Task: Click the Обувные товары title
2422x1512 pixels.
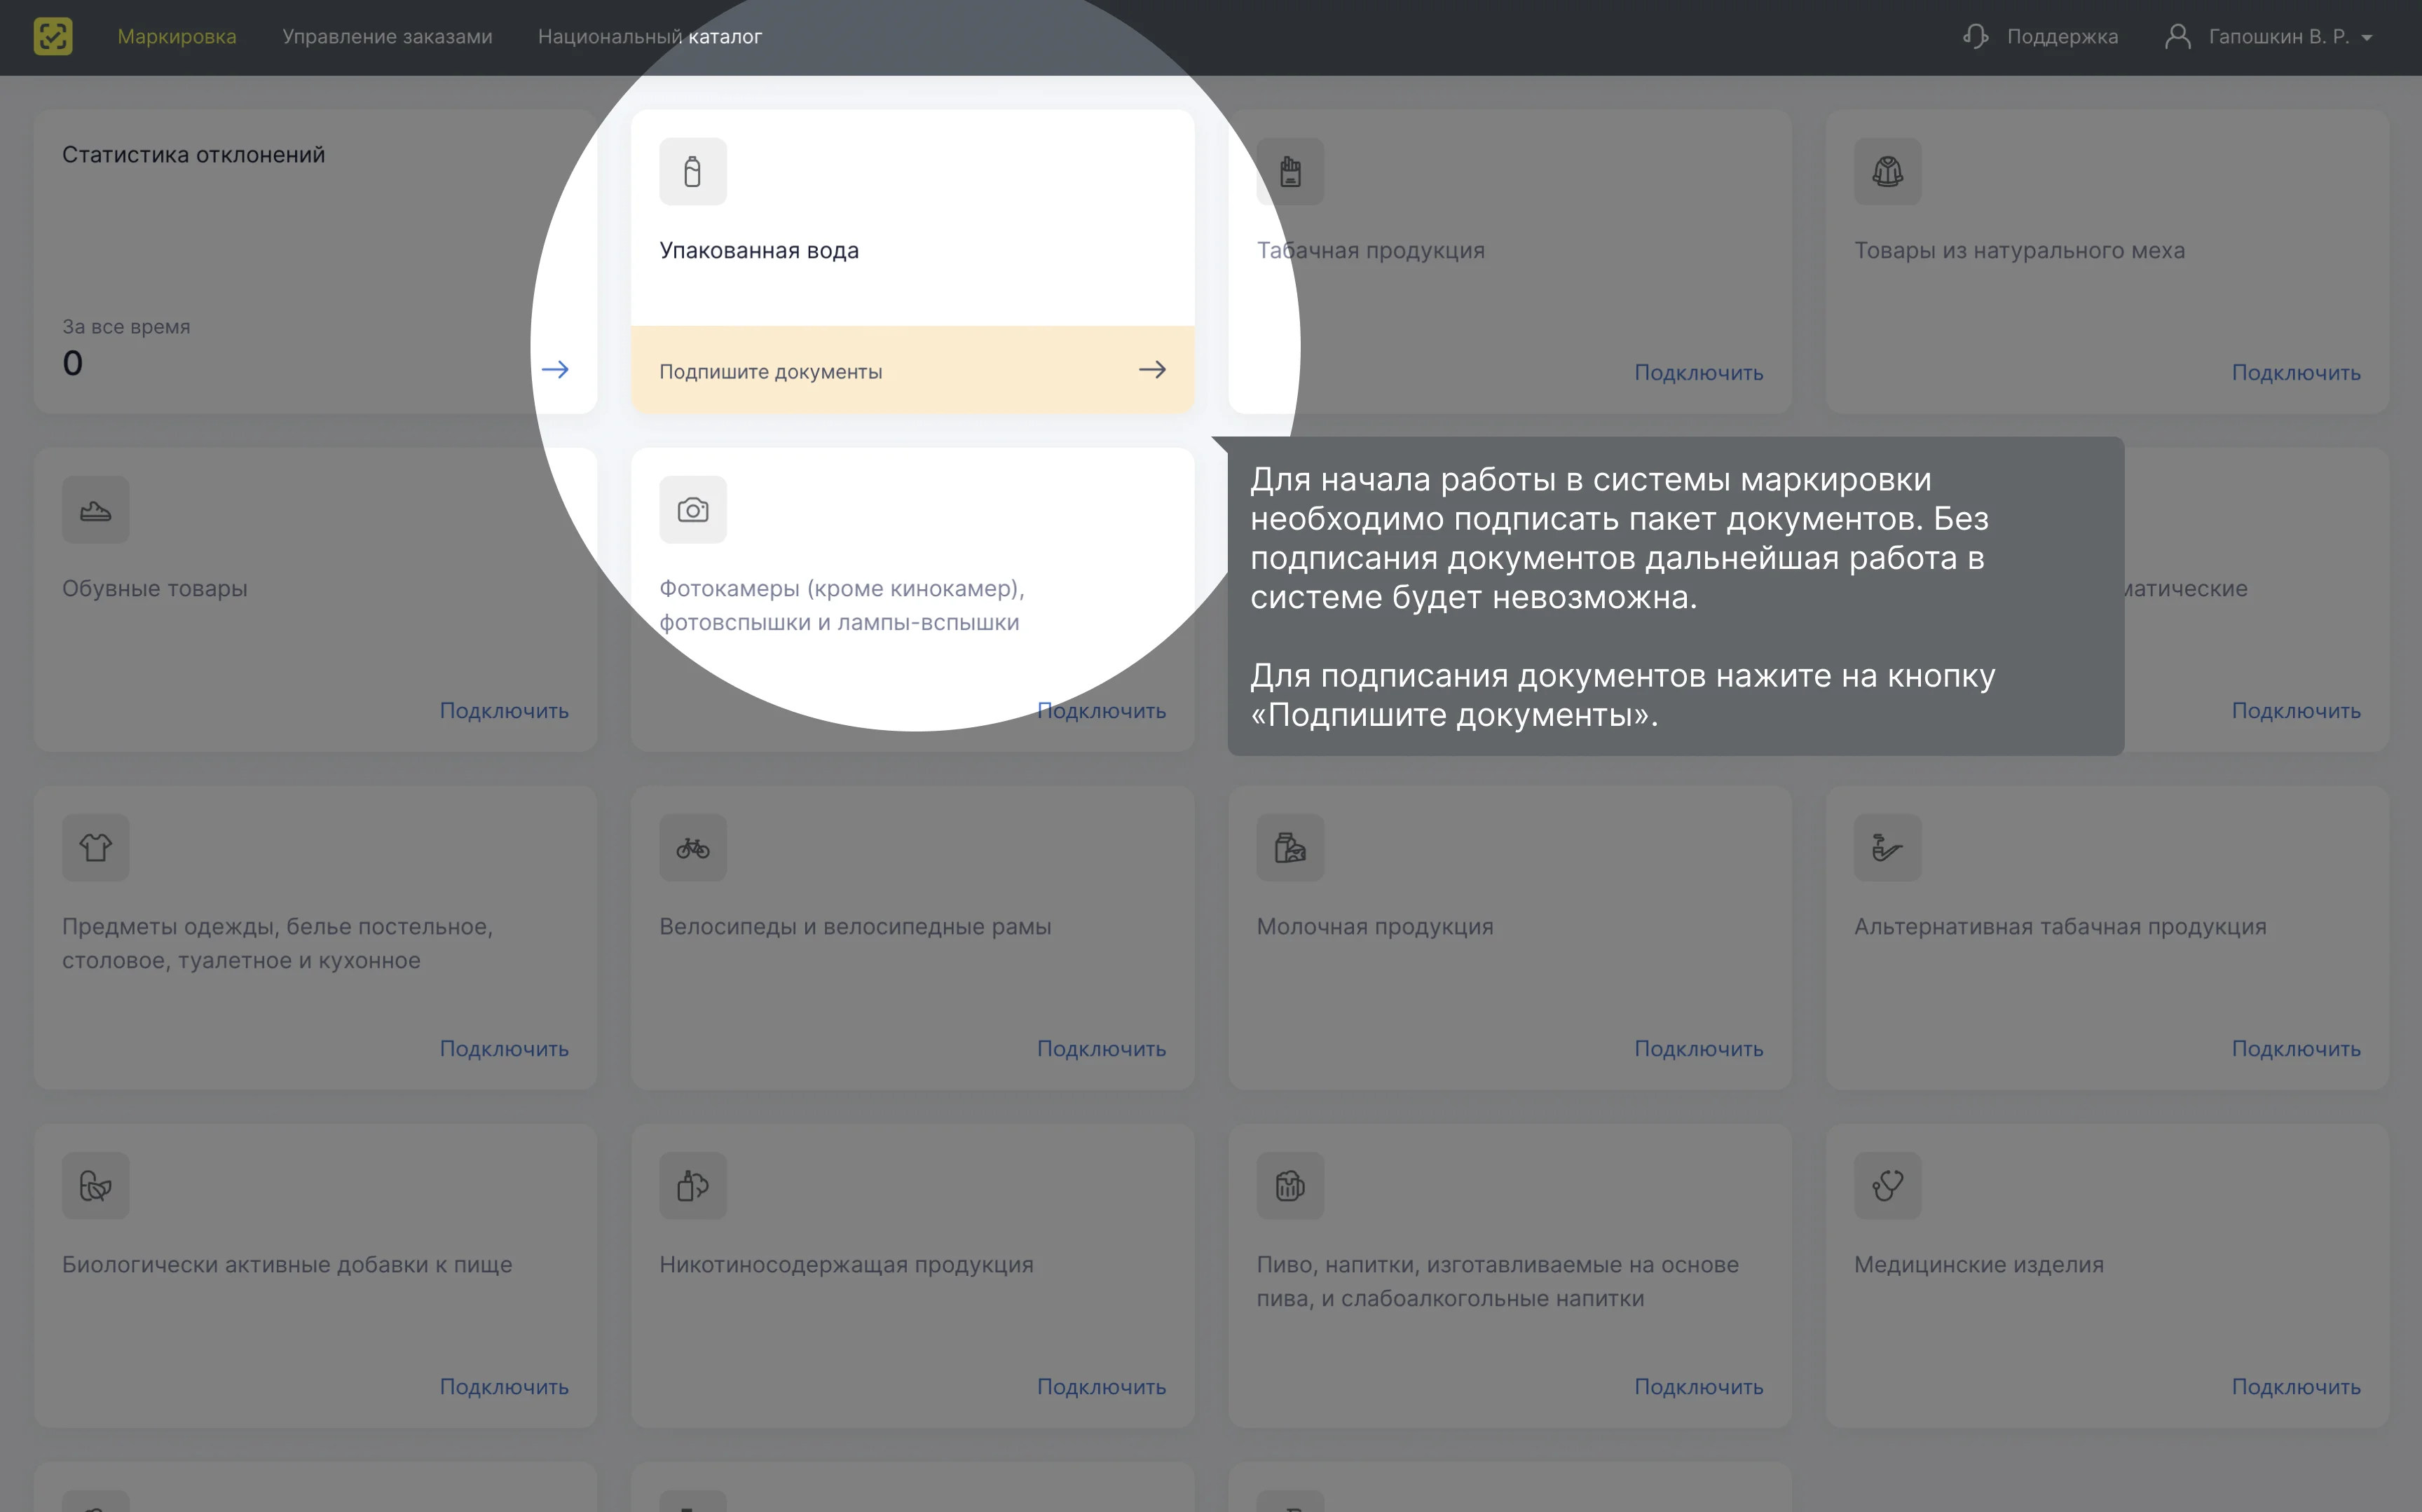Action: (x=154, y=589)
